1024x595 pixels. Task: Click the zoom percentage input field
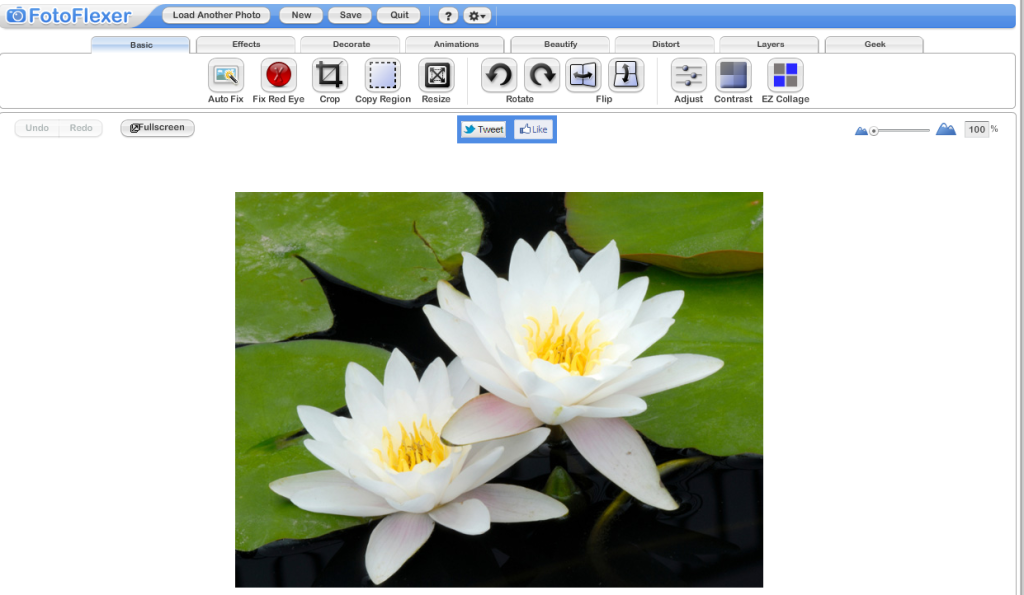(x=978, y=129)
